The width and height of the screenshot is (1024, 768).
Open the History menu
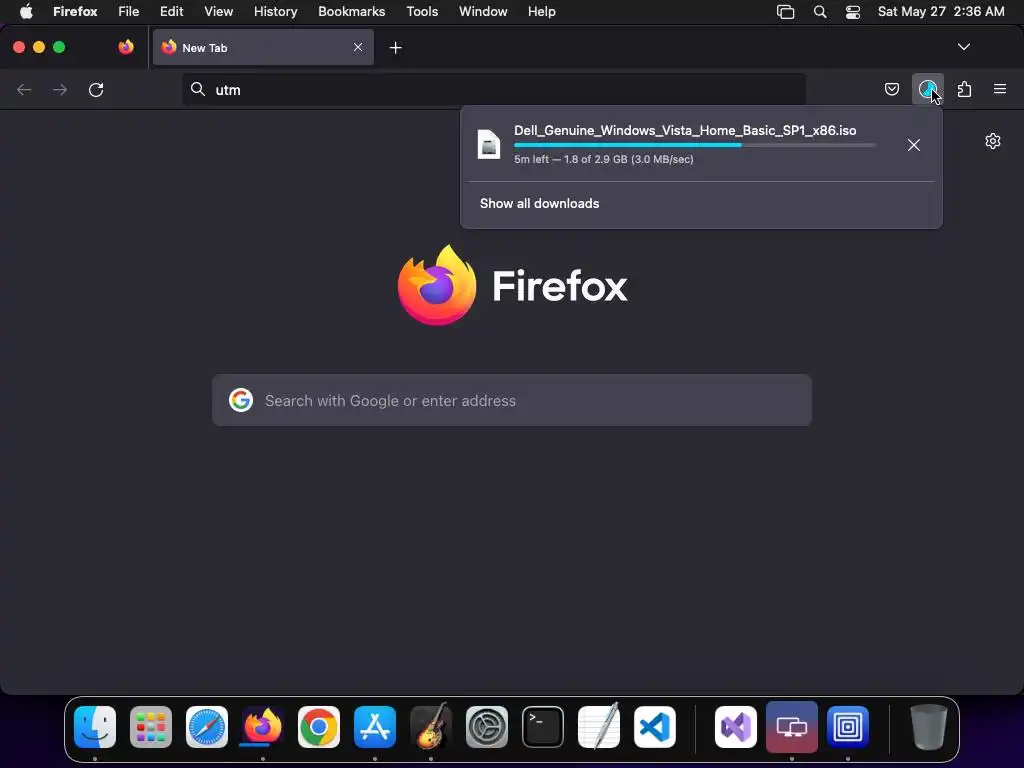pyautogui.click(x=276, y=12)
